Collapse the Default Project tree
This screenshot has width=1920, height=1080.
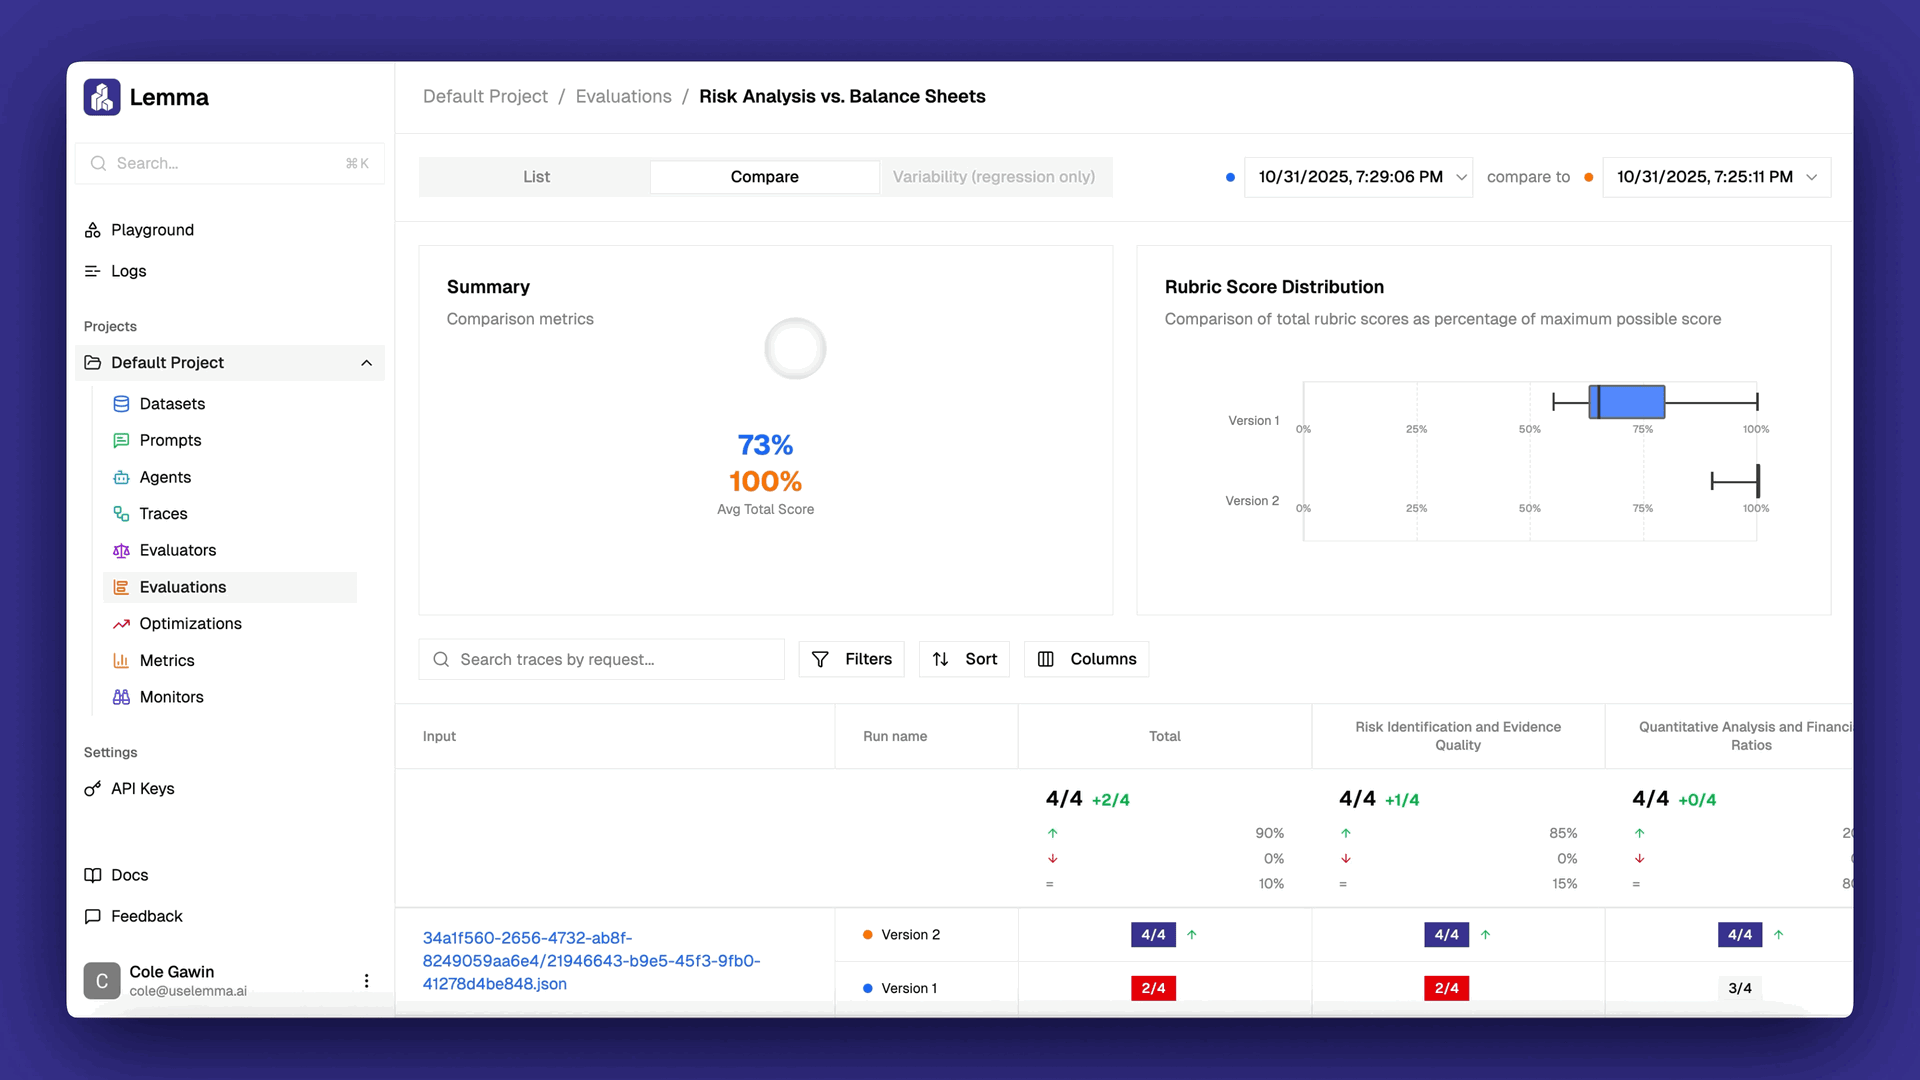[x=366, y=363]
